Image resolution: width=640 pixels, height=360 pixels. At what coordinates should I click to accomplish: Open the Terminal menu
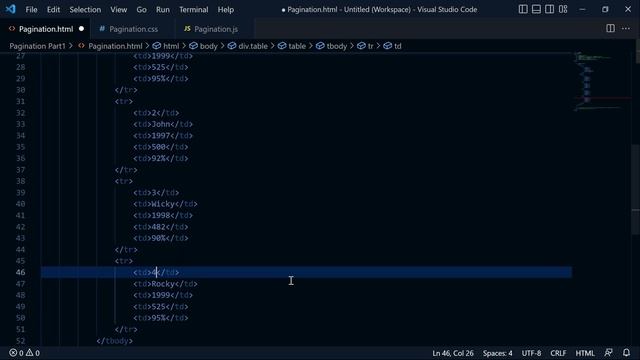[x=193, y=9]
